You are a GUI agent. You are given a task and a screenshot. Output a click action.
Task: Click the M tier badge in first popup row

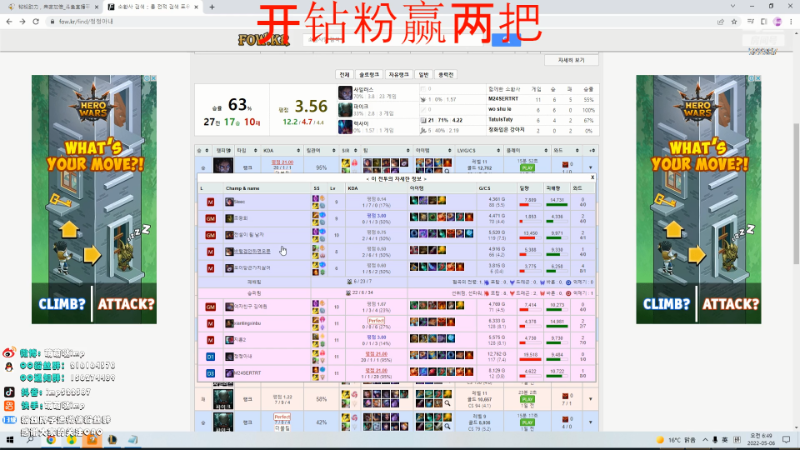coord(210,202)
